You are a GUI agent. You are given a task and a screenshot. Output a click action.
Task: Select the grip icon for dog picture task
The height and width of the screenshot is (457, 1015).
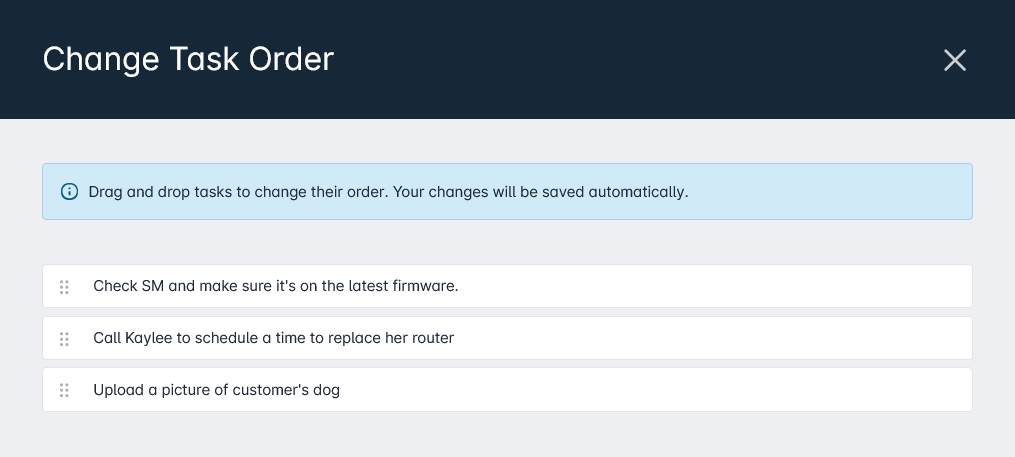click(64, 390)
